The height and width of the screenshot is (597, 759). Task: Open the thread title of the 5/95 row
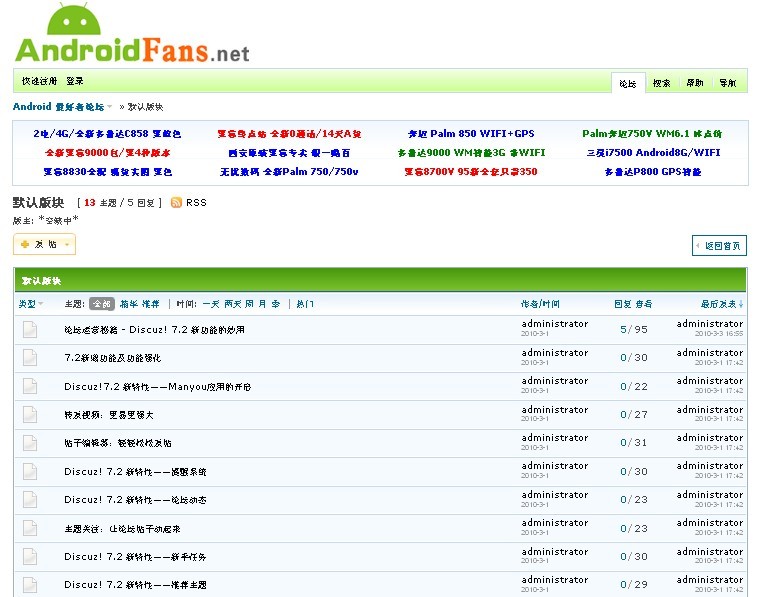pyautogui.click(x=154, y=330)
